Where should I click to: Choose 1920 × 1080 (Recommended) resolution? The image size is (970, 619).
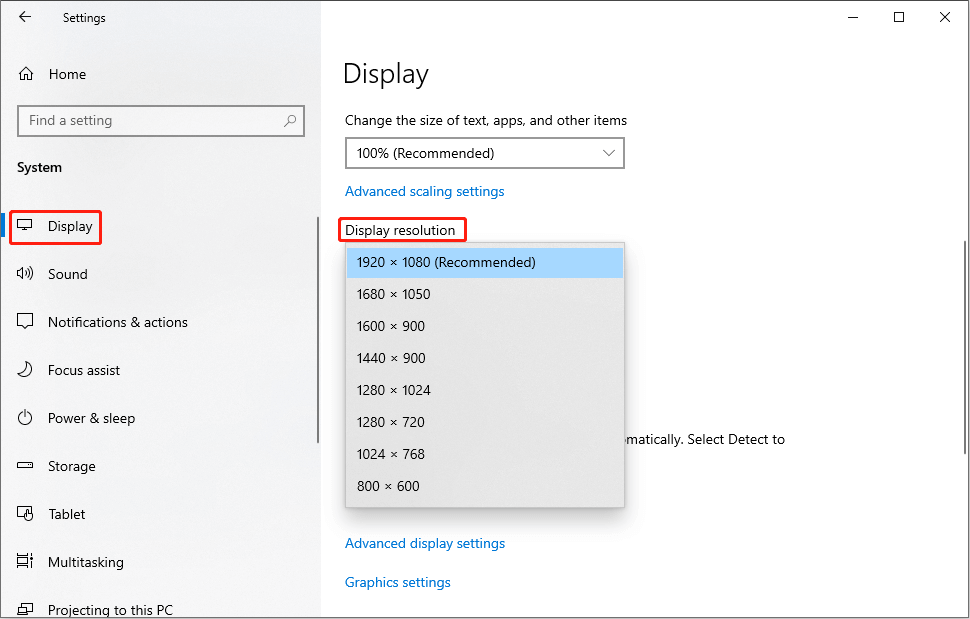484,263
